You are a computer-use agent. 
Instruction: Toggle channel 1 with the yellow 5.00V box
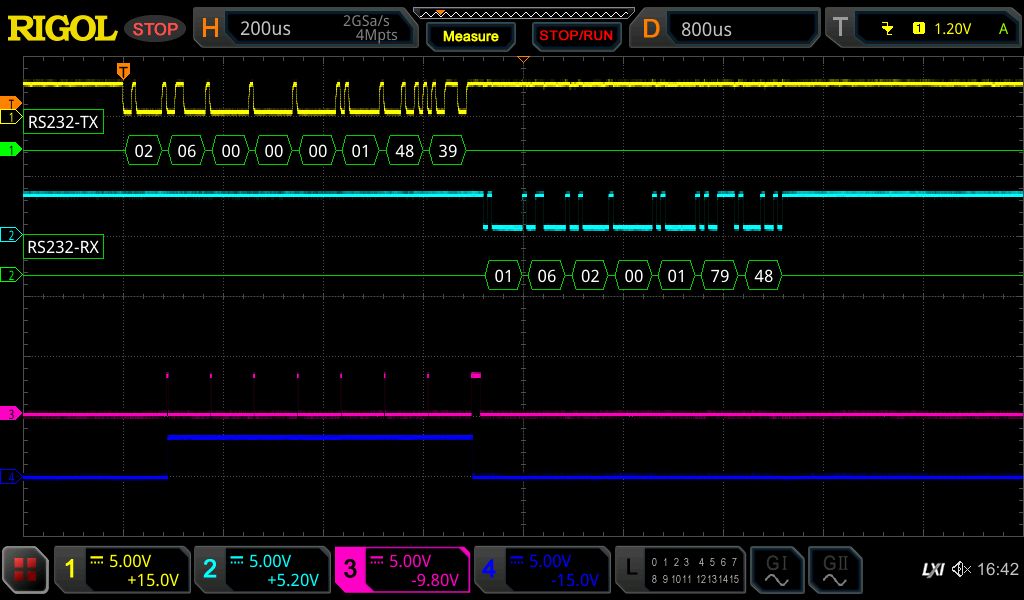pyautogui.click(x=122, y=569)
